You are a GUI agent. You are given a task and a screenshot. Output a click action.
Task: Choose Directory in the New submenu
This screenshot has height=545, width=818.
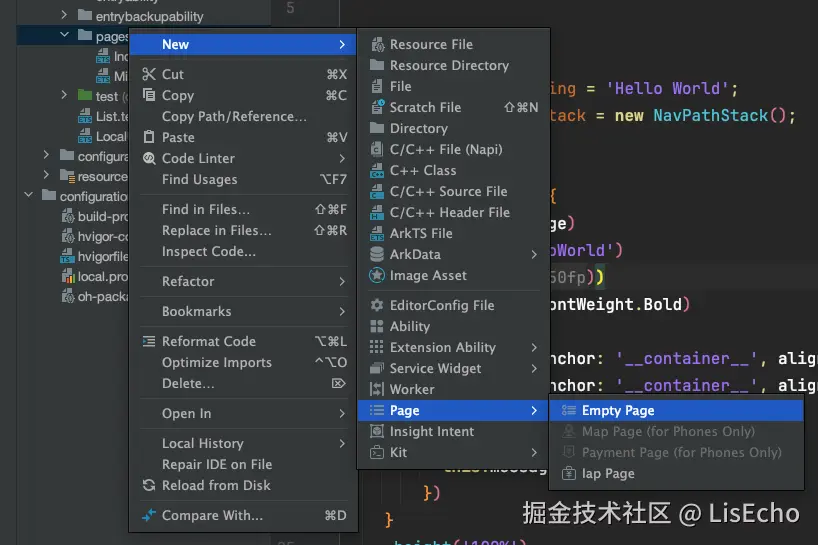pos(453,128)
